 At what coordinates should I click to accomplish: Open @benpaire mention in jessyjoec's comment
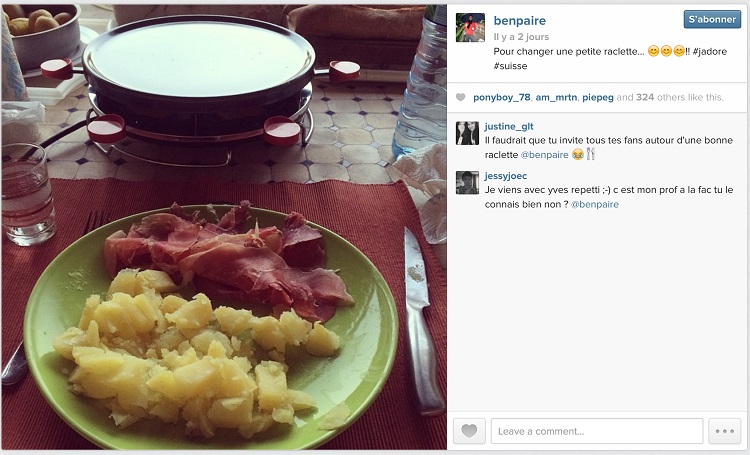click(x=595, y=204)
